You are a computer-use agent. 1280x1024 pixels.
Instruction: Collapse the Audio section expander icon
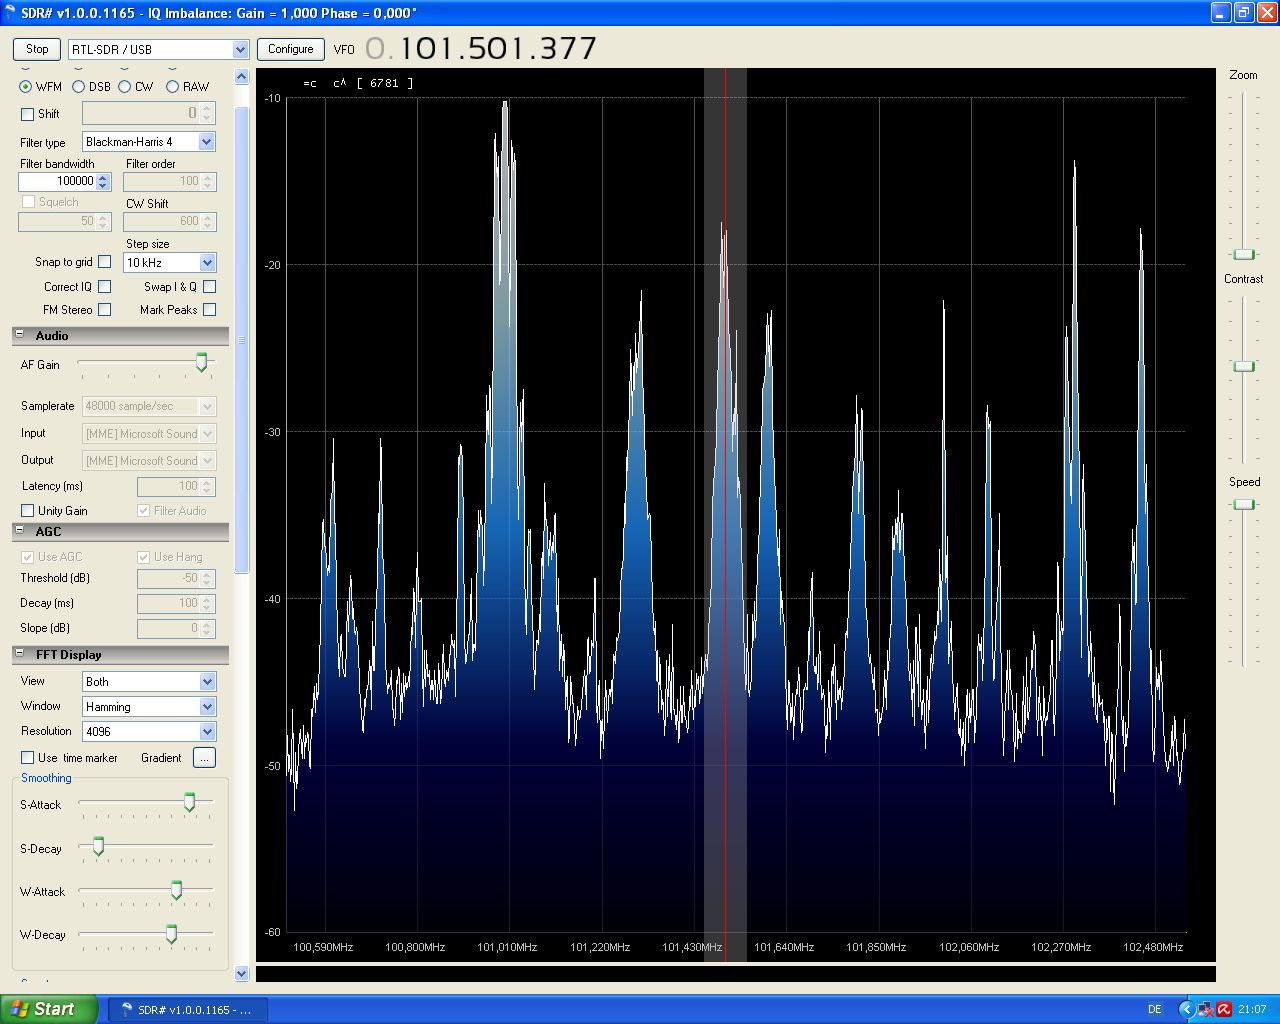pyautogui.click(x=19, y=335)
